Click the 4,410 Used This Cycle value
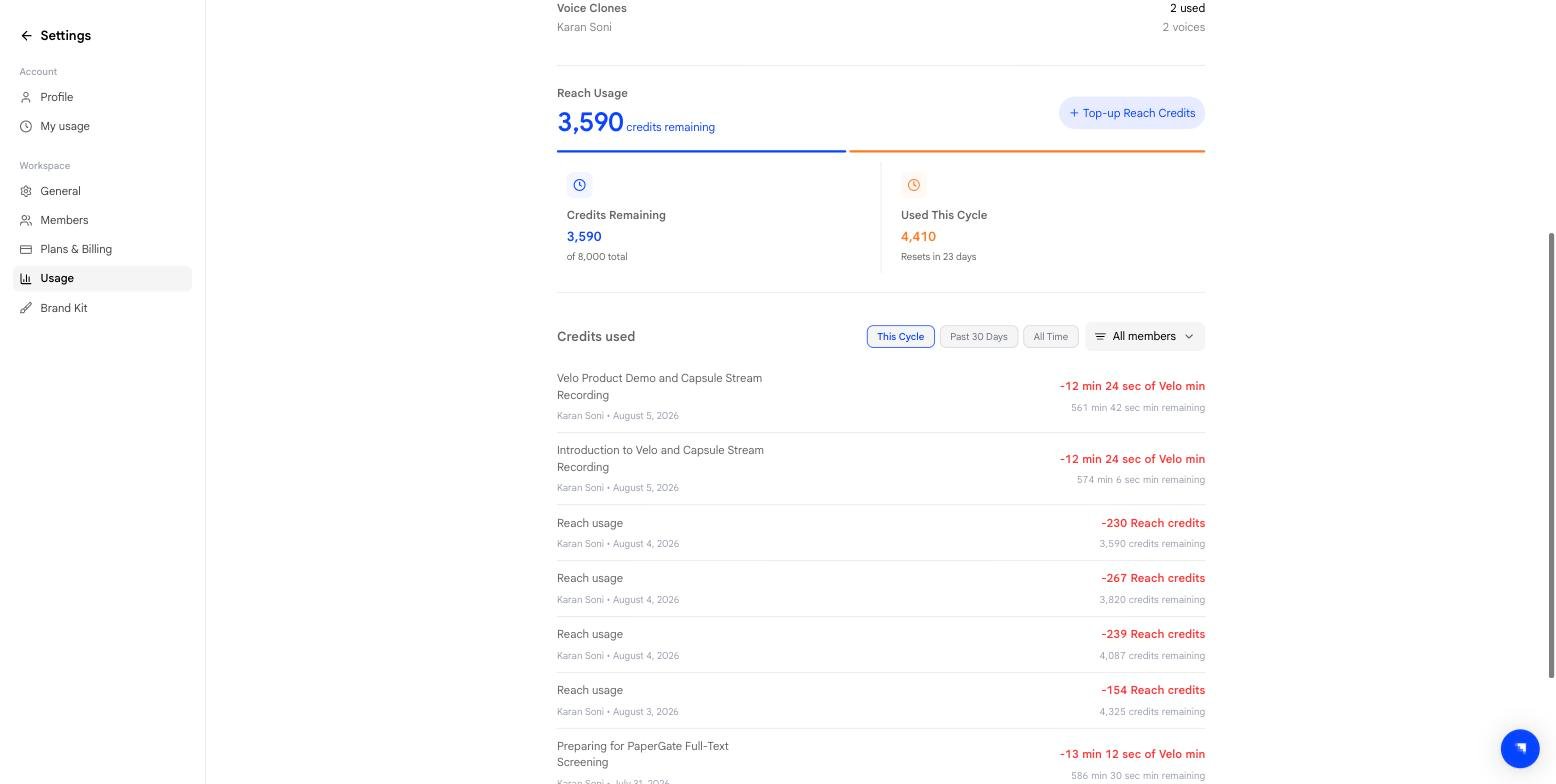Viewport: 1556px width, 784px height. pos(918,237)
